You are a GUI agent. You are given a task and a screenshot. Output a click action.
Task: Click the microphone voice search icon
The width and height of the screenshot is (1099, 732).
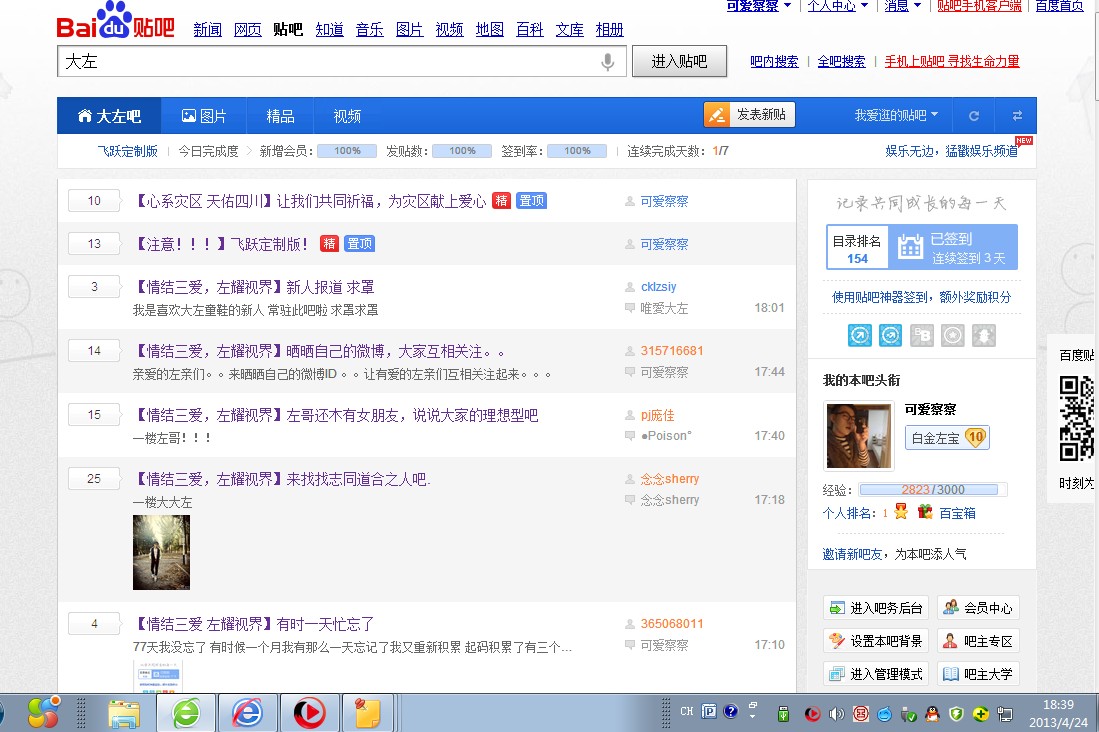[x=608, y=62]
